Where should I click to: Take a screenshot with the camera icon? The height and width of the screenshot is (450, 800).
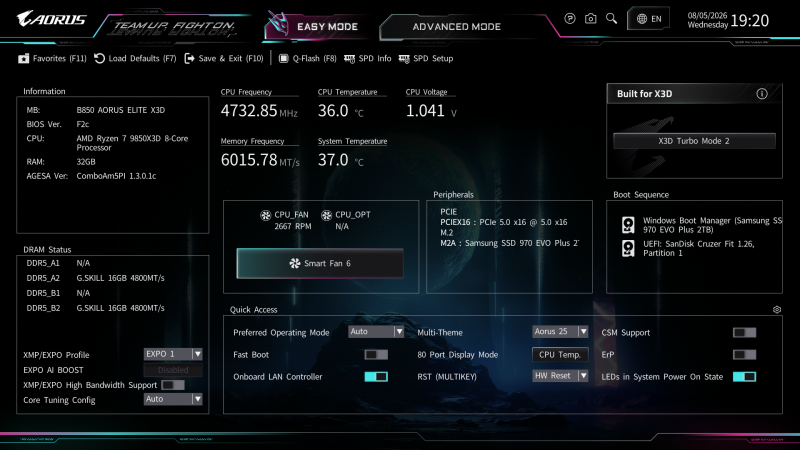(x=590, y=19)
